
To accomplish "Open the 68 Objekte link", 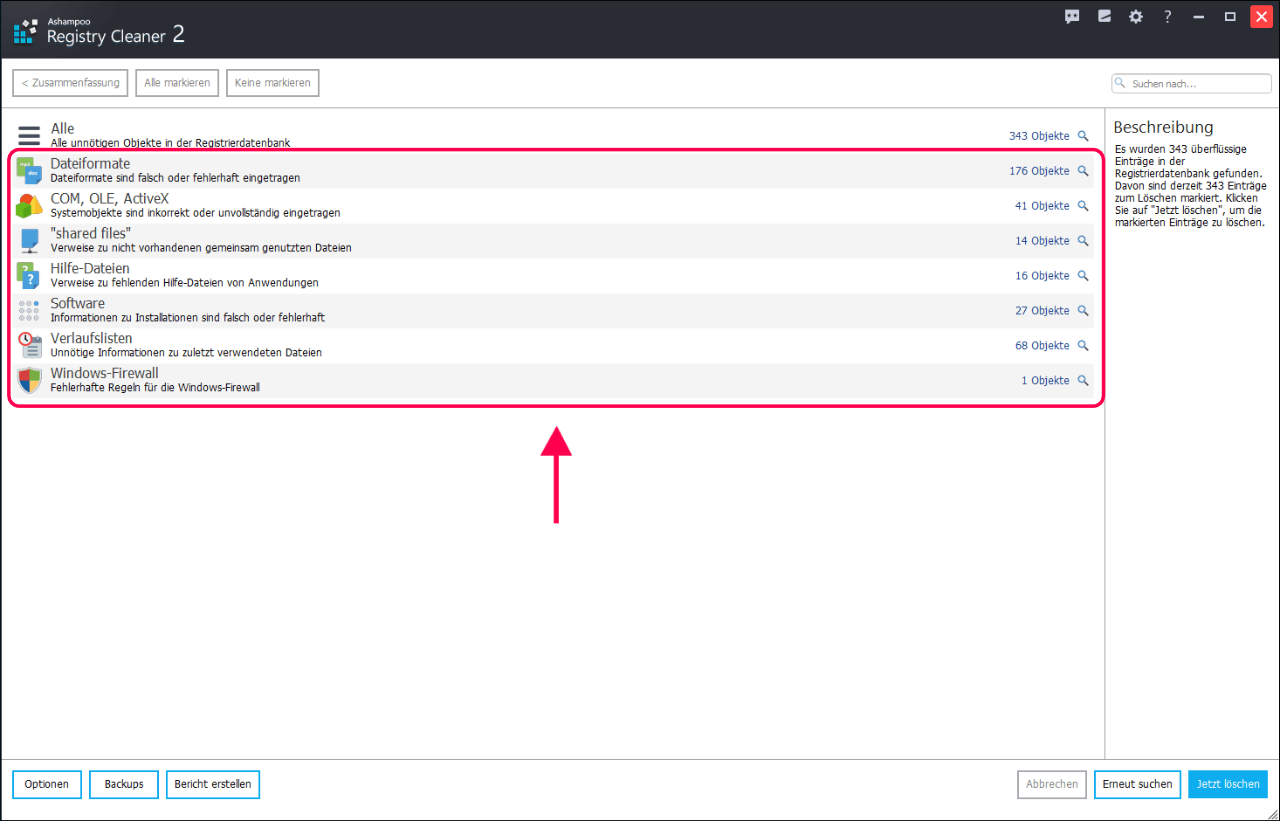I will tap(1042, 346).
